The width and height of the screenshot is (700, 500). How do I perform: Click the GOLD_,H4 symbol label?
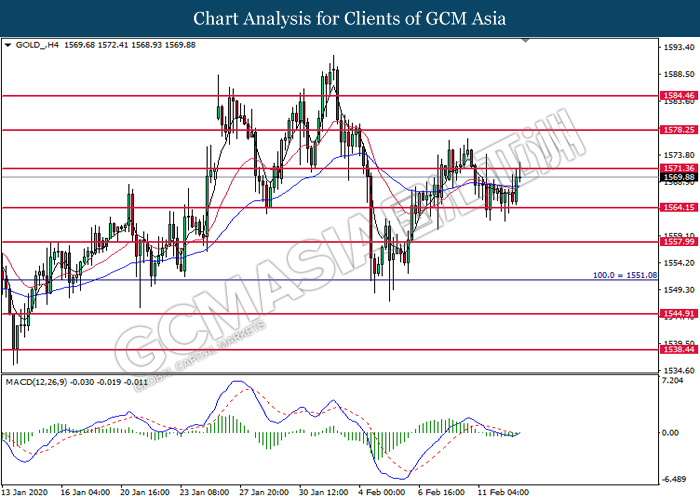click(x=37, y=45)
